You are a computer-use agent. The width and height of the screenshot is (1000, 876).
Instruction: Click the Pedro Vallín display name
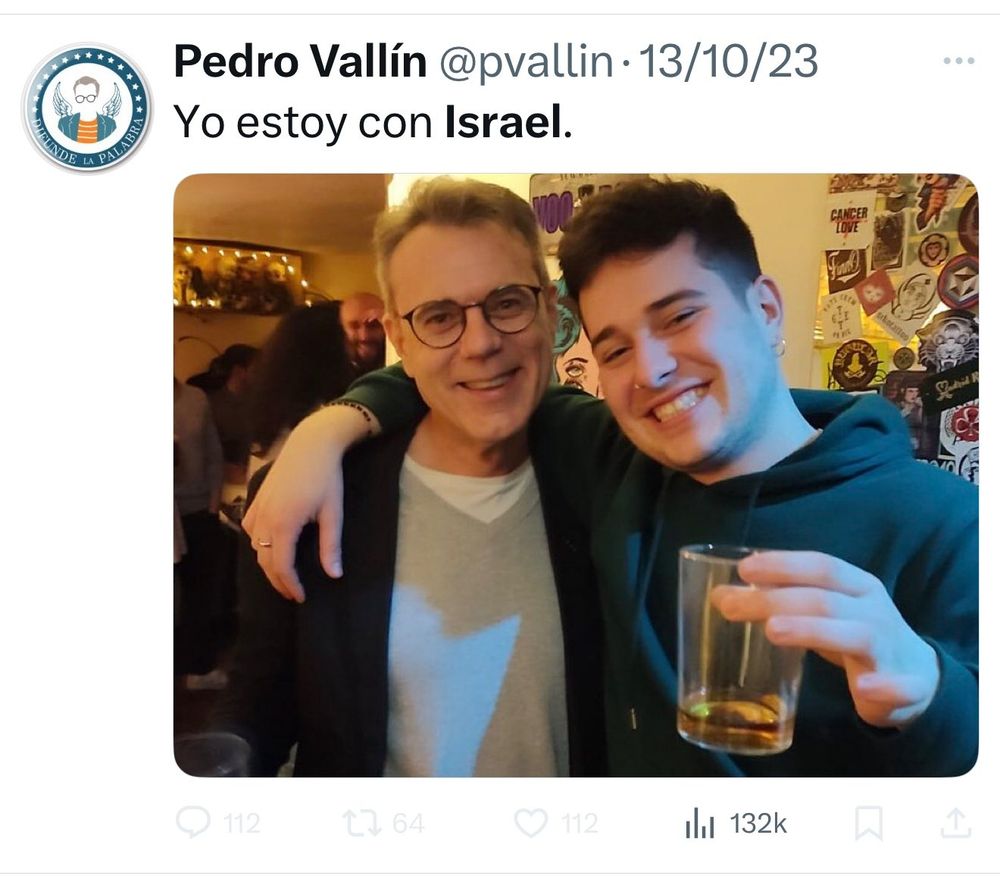click(x=300, y=61)
